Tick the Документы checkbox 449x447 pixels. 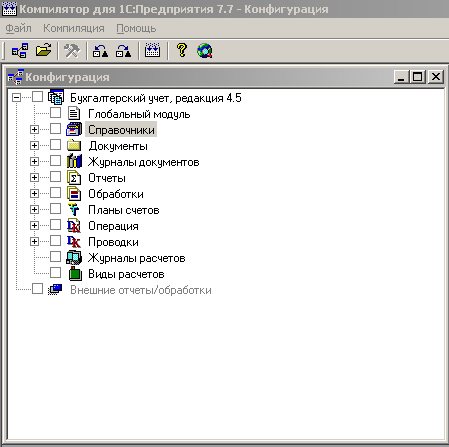pos(55,145)
